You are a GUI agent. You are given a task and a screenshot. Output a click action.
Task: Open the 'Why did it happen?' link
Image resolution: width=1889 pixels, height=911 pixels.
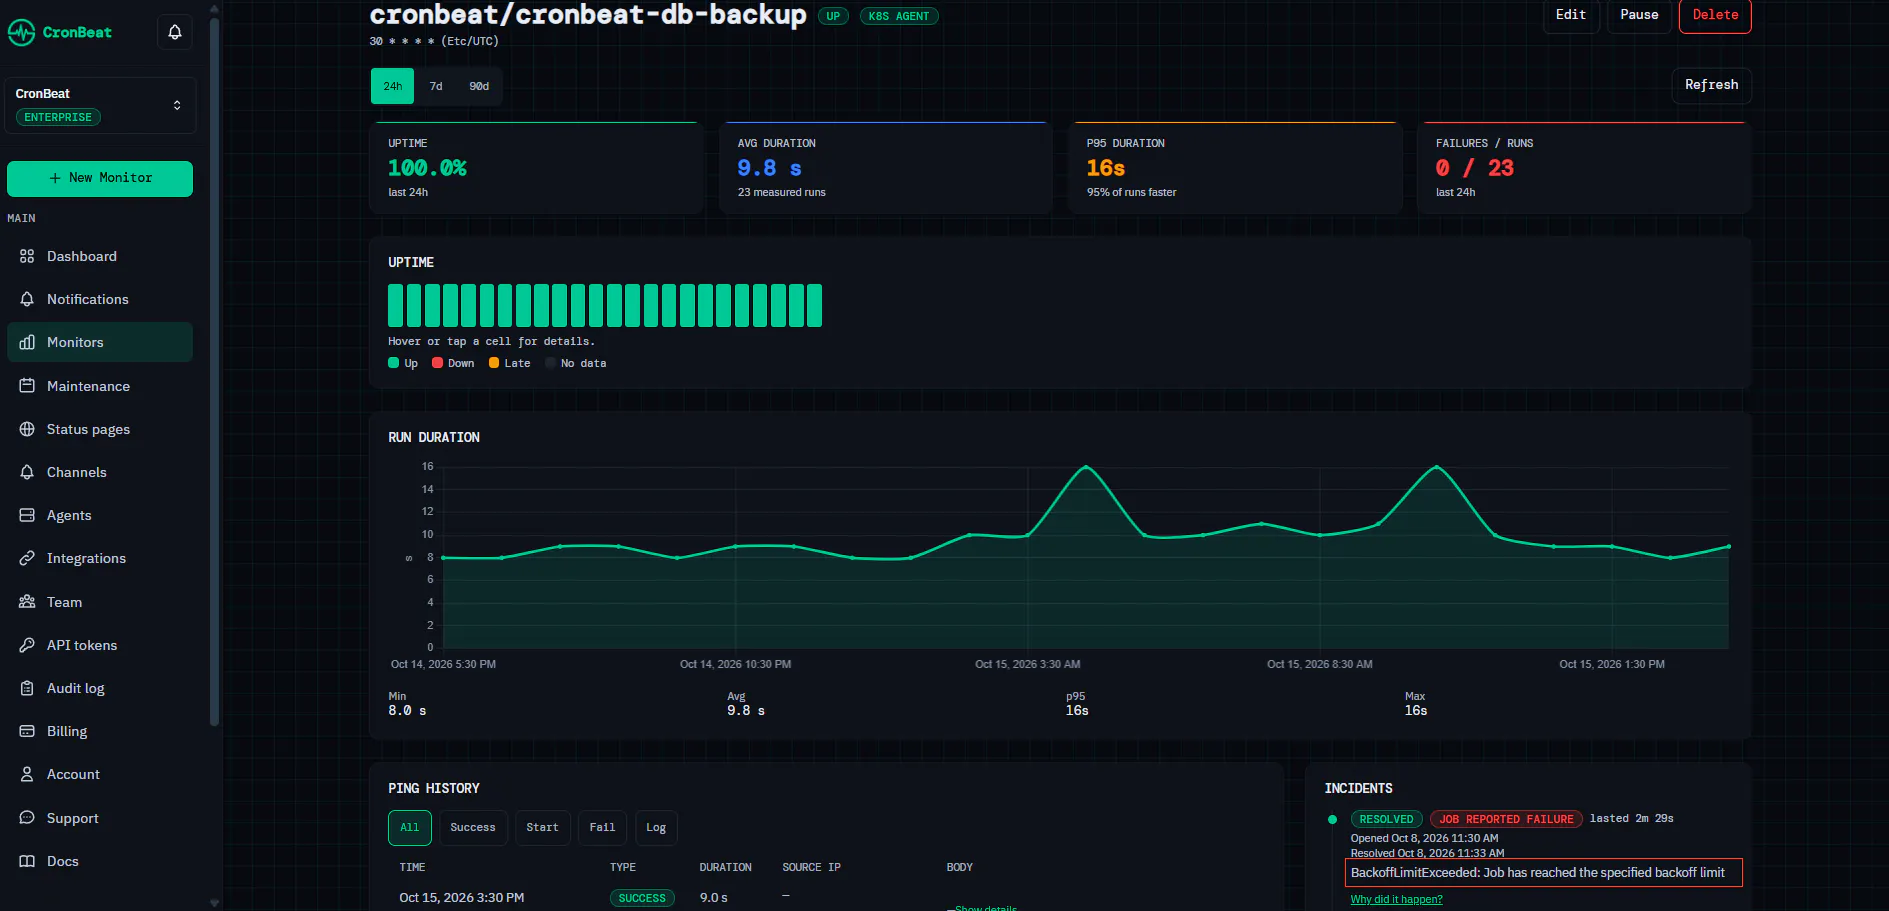click(1396, 900)
